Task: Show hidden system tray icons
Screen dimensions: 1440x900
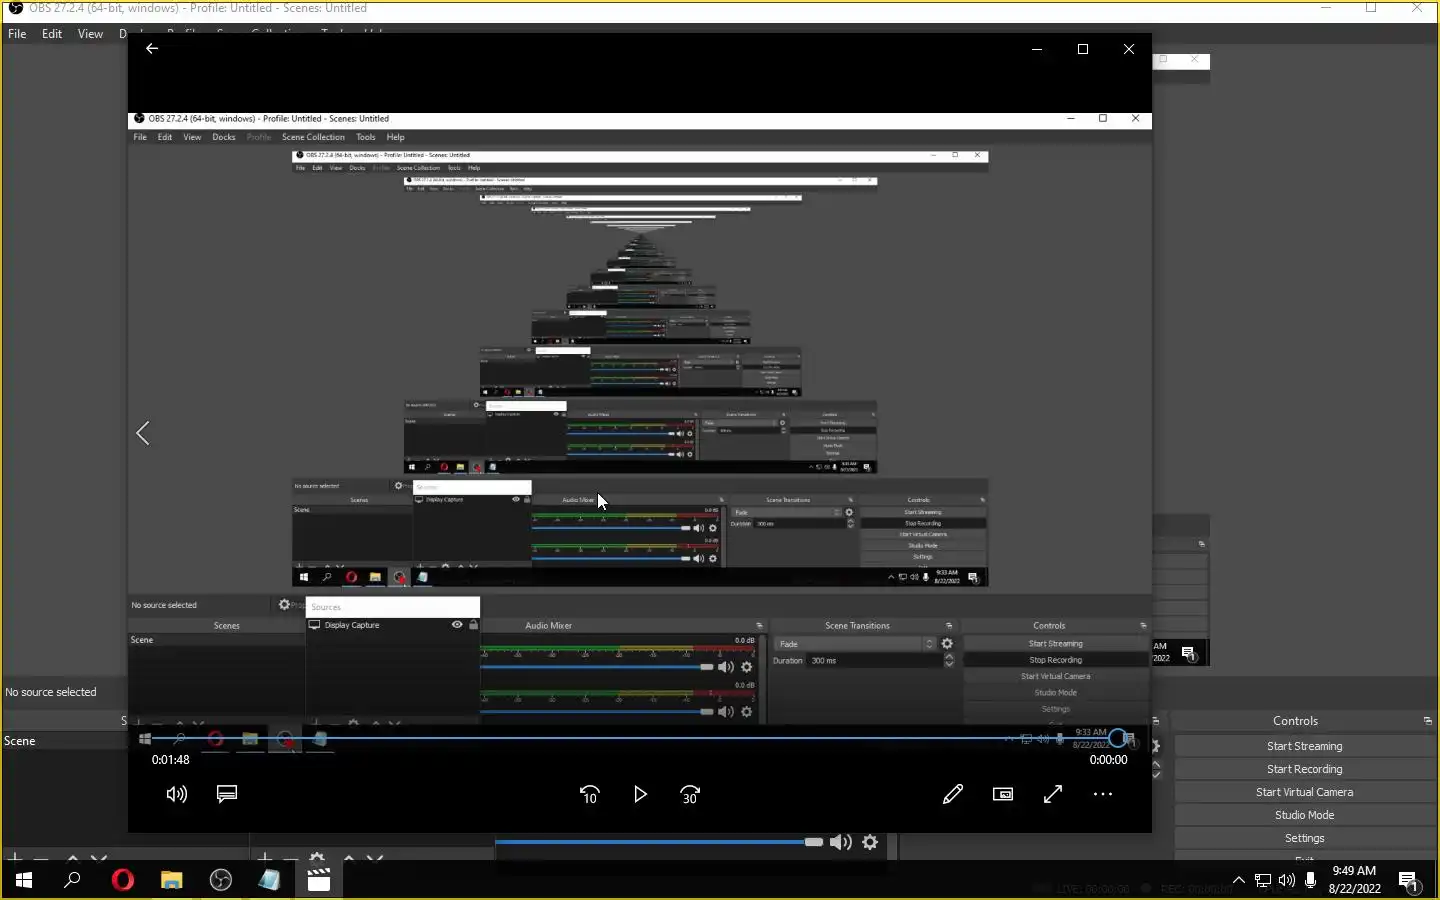Action: pyautogui.click(x=1238, y=880)
